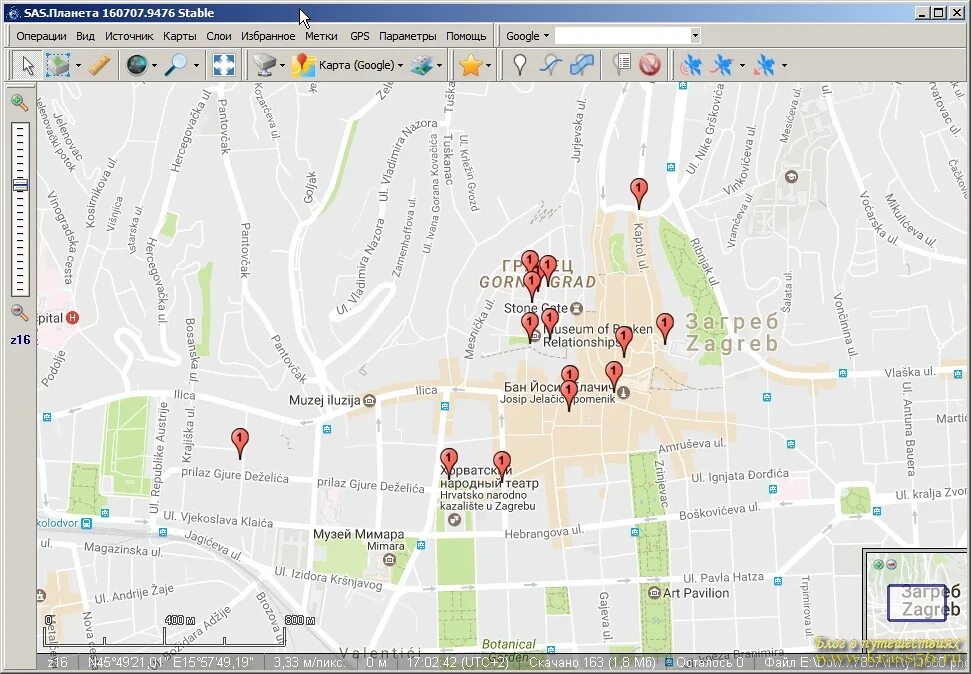Expand the favorites star dropdown arrow
This screenshot has height=674, width=971.
[x=489, y=65]
